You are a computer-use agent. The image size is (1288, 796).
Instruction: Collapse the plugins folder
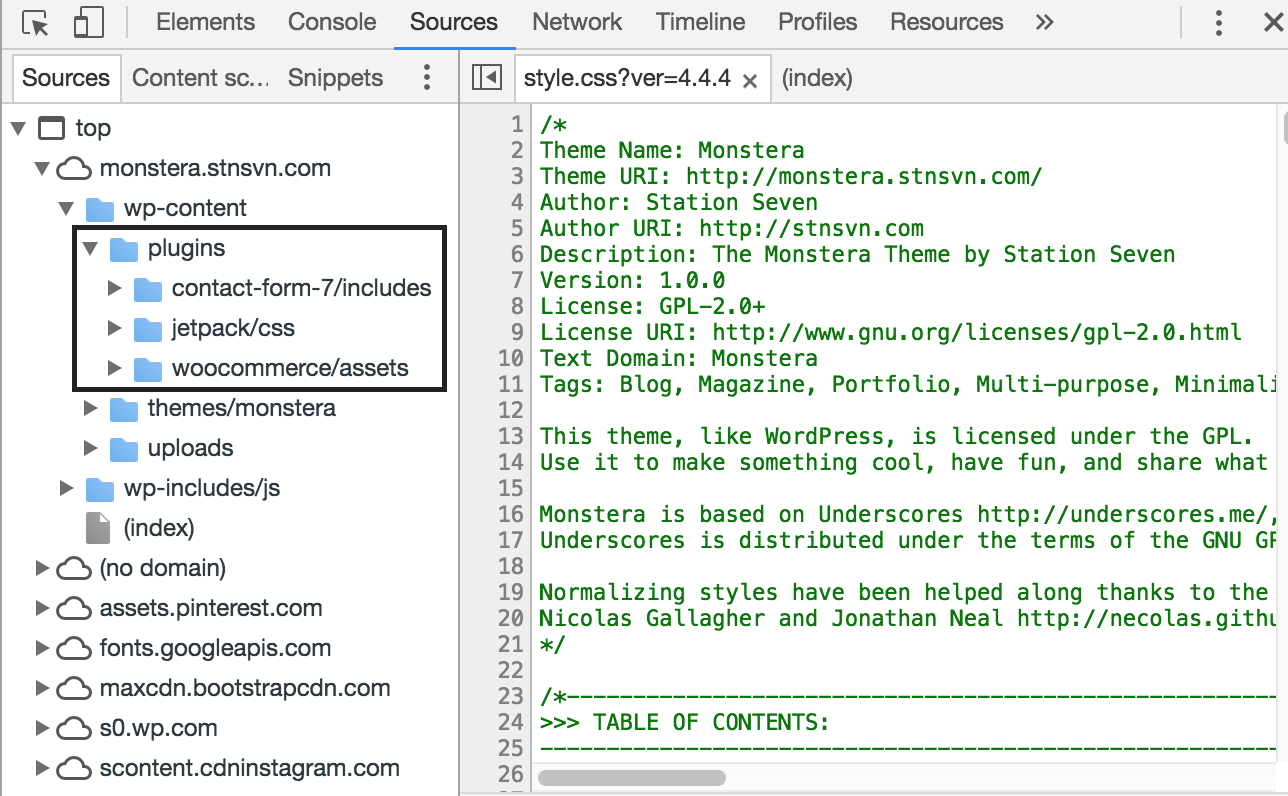(x=90, y=248)
